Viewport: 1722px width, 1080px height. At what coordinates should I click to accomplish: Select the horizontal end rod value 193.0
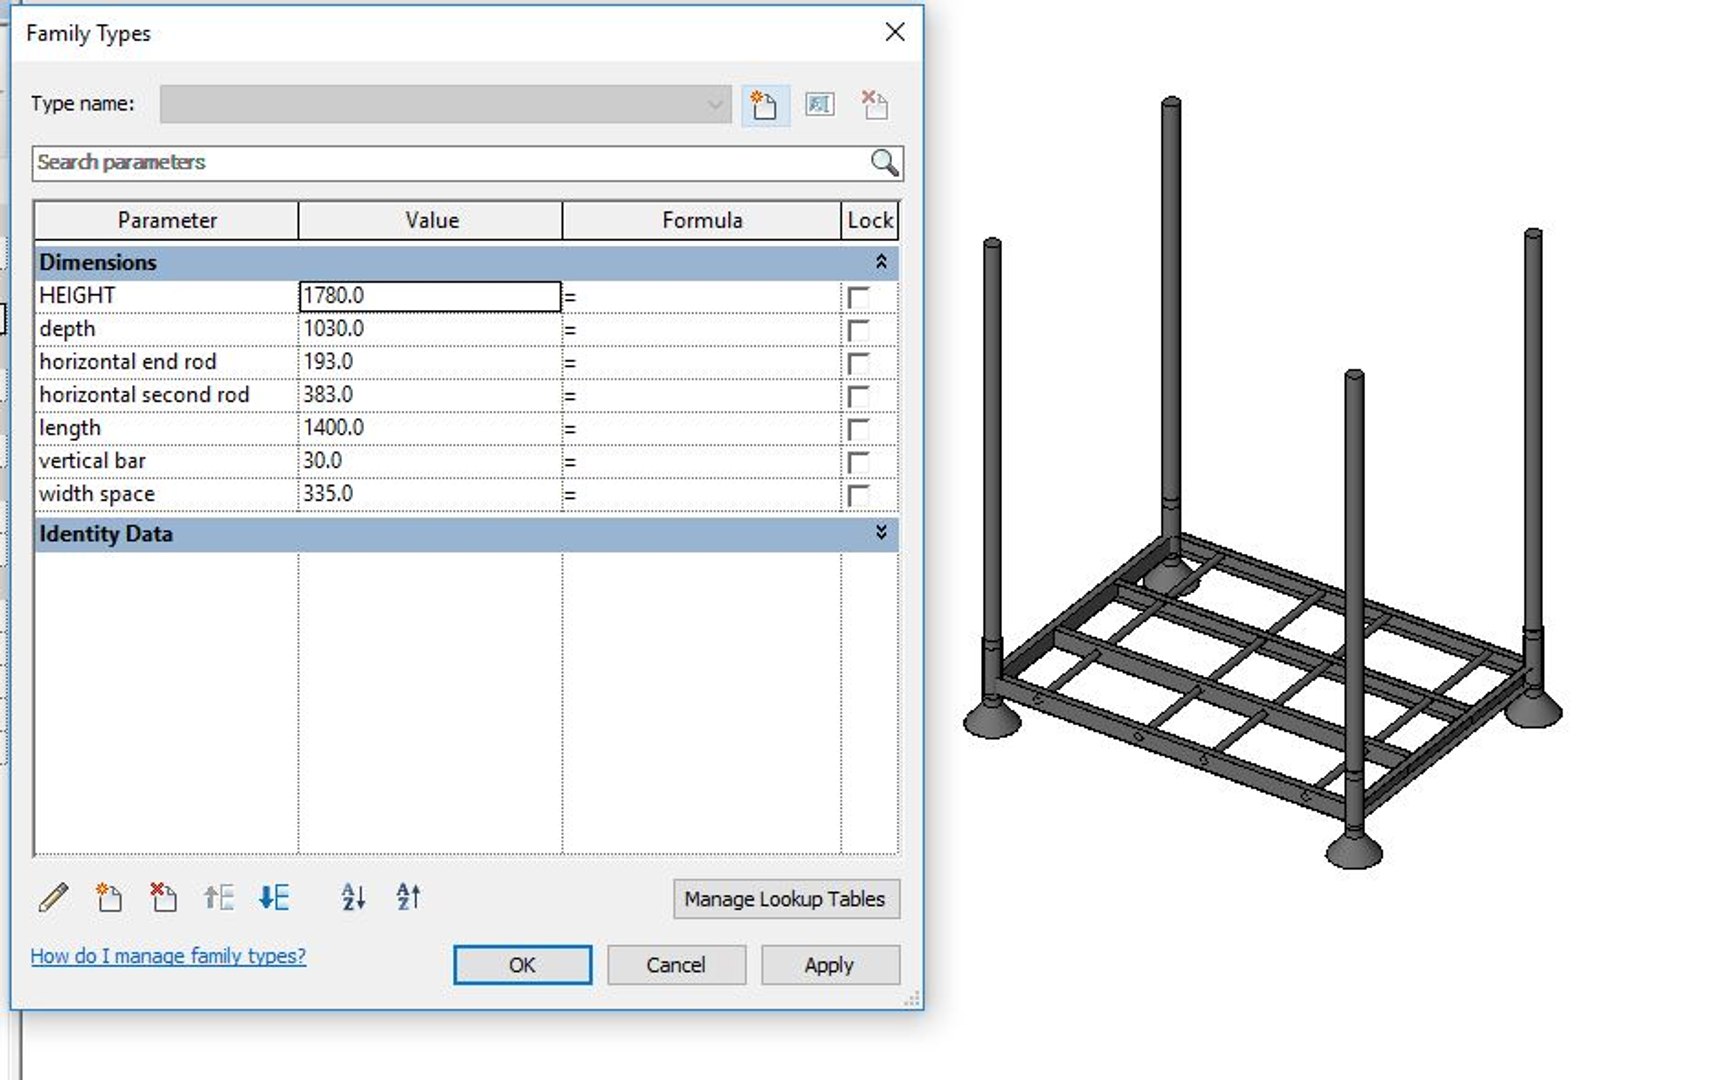pos(430,362)
